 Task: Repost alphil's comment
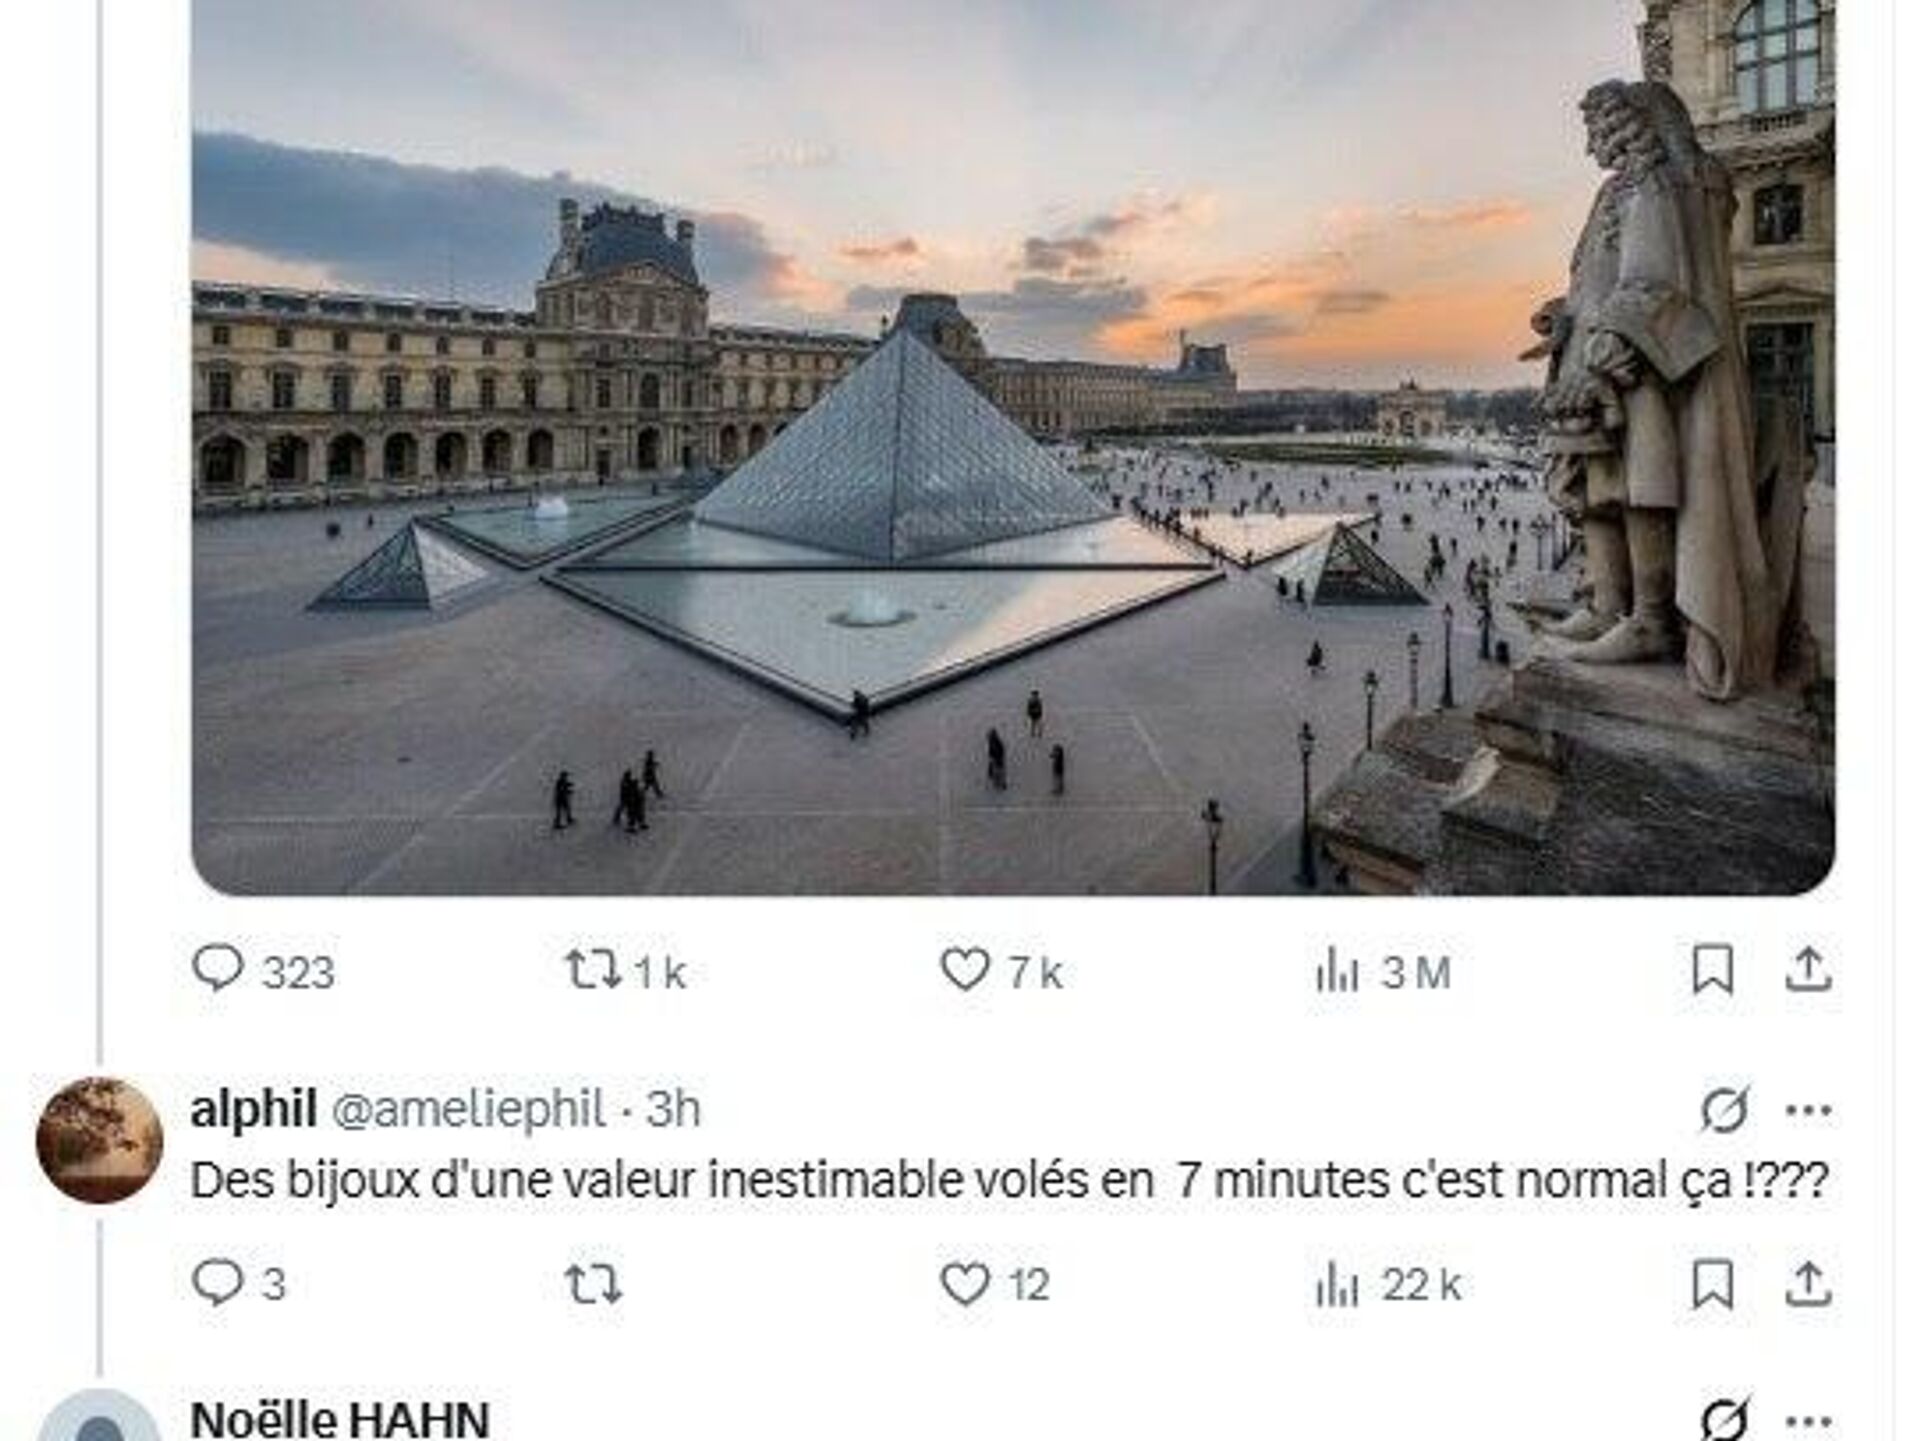point(595,1284)
